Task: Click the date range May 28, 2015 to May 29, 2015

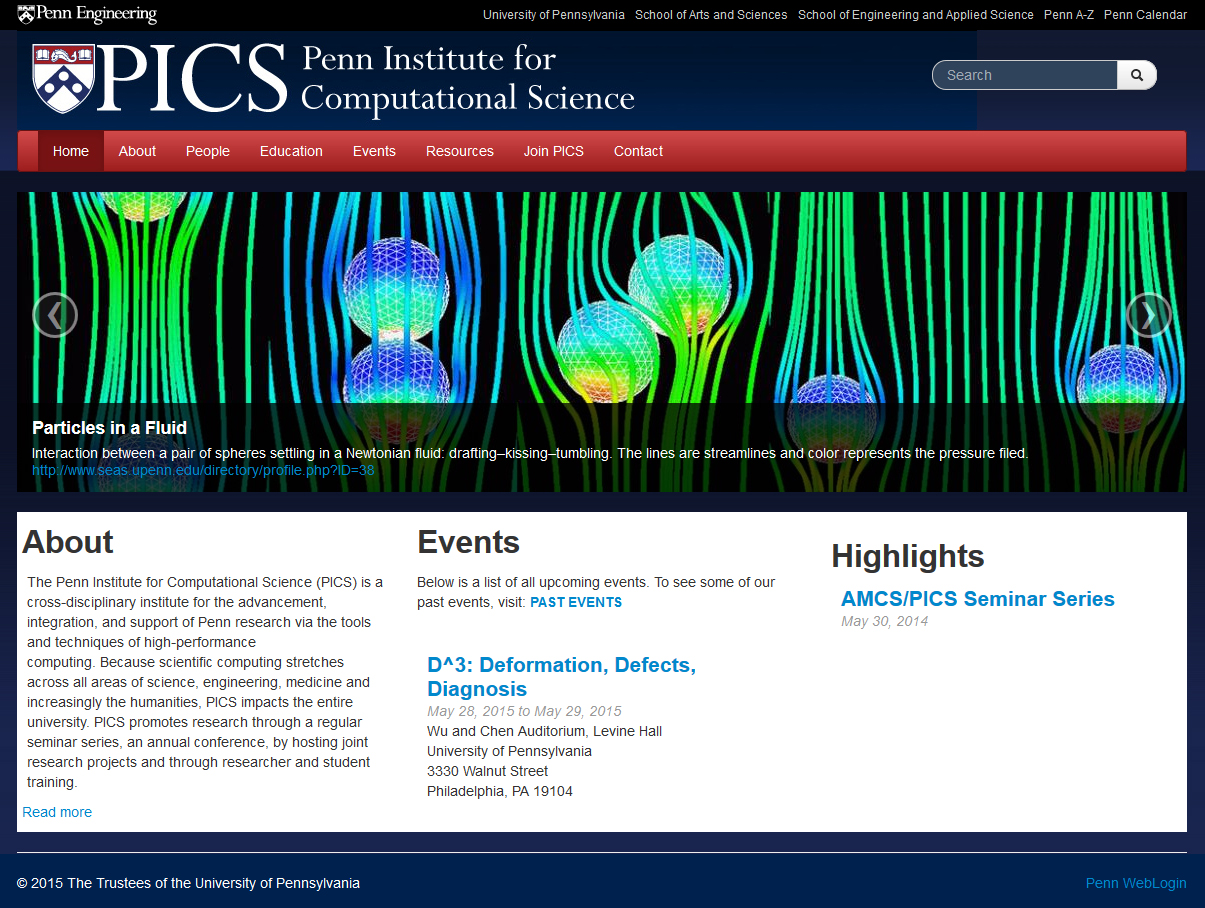Action: coord(524,711)
